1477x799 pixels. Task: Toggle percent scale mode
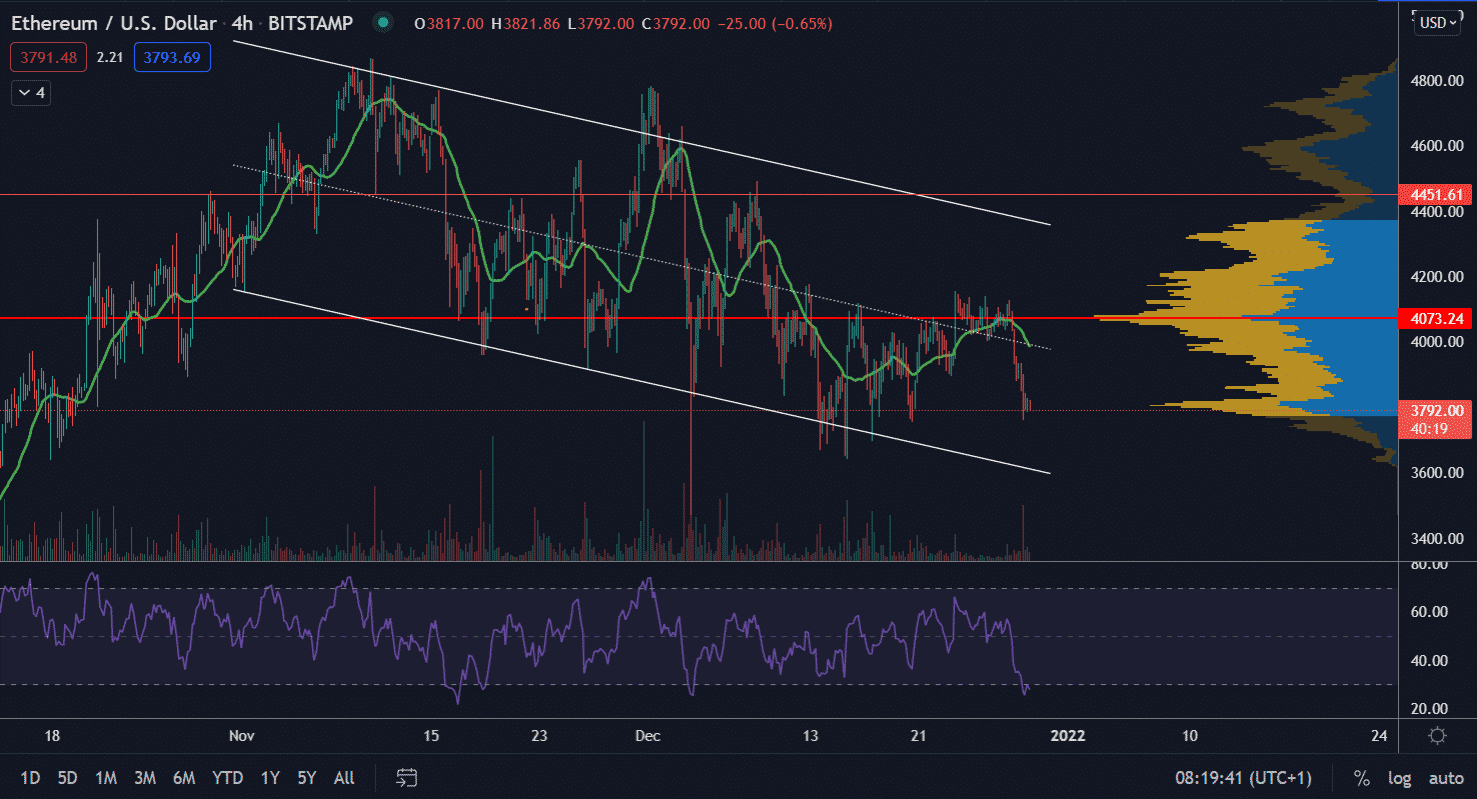click(1361, 777)
